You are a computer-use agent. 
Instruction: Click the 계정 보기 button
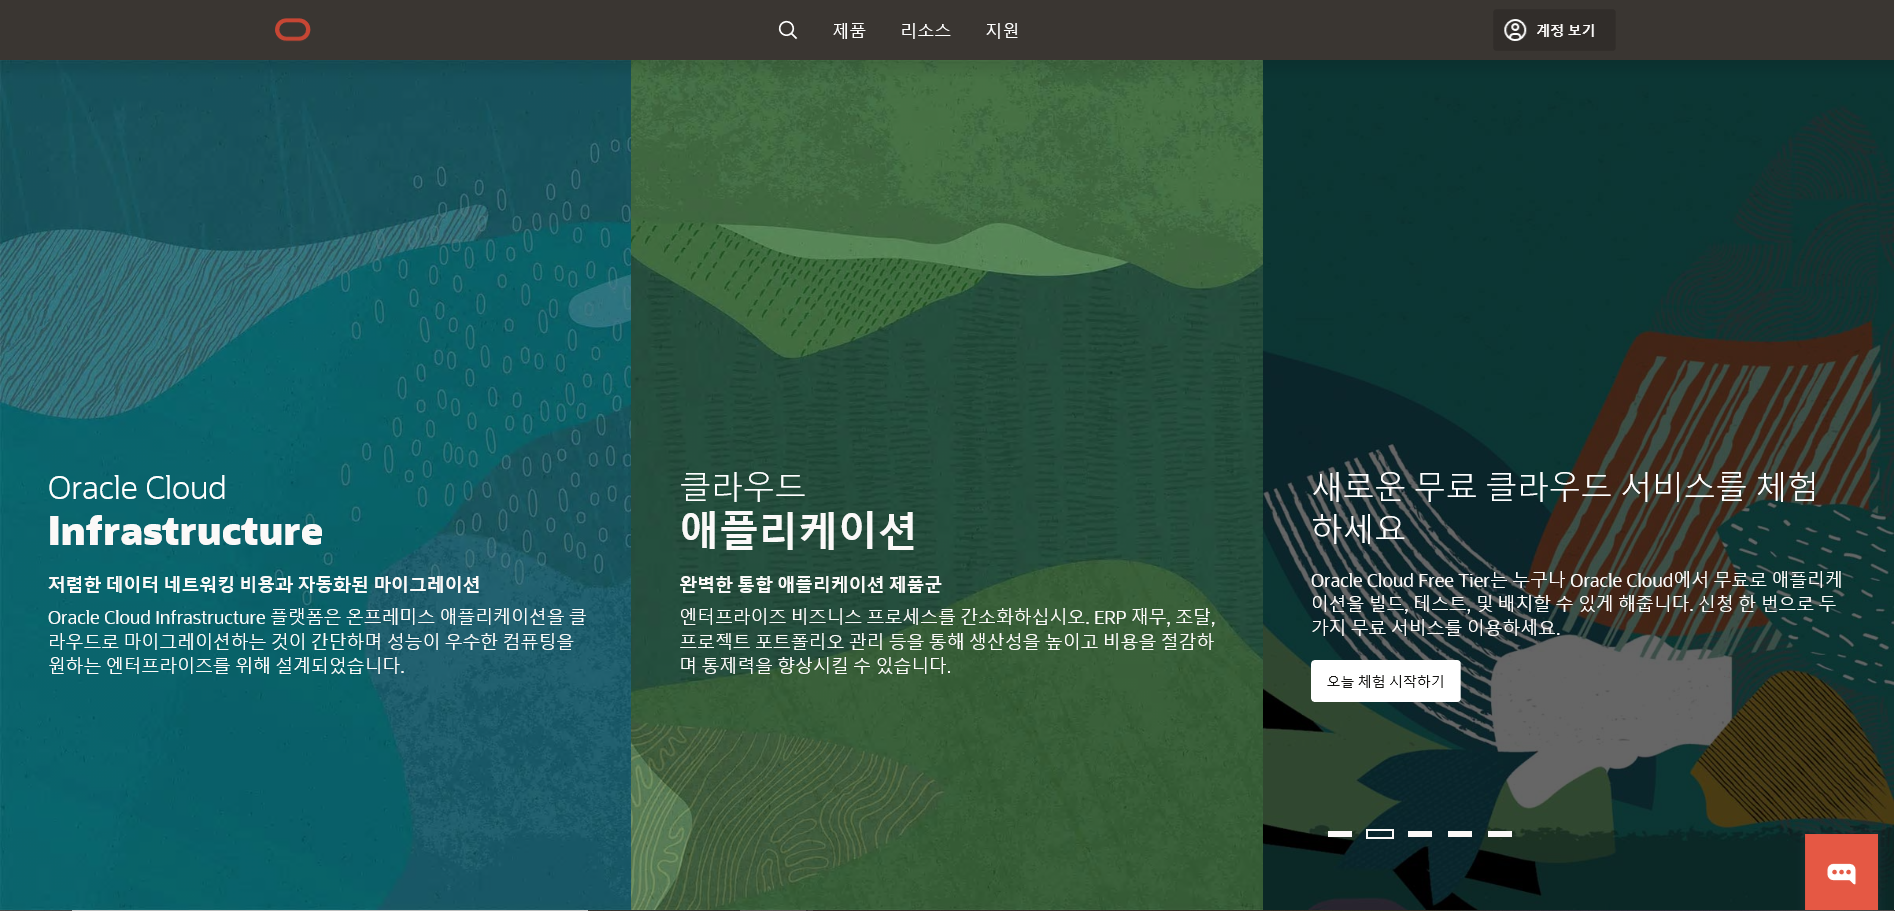coord(1554,30)
